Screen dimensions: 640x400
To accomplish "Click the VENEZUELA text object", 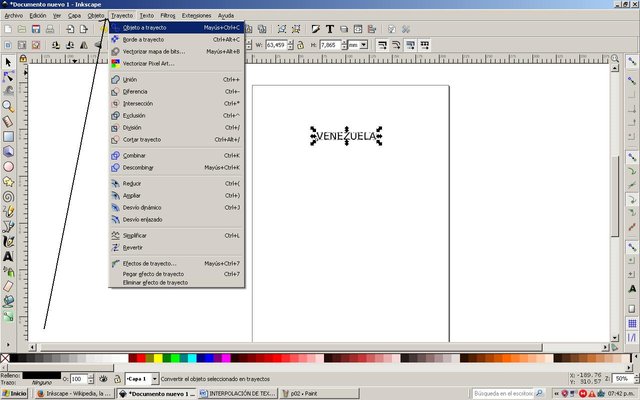I will (x=347, y=136).
